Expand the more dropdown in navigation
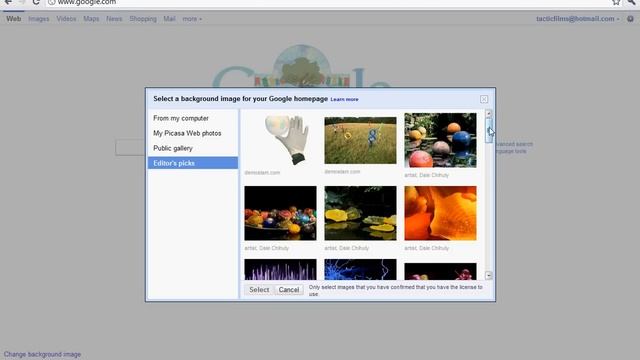This screenshot has height=360, width=640. (x=192, y=19)
